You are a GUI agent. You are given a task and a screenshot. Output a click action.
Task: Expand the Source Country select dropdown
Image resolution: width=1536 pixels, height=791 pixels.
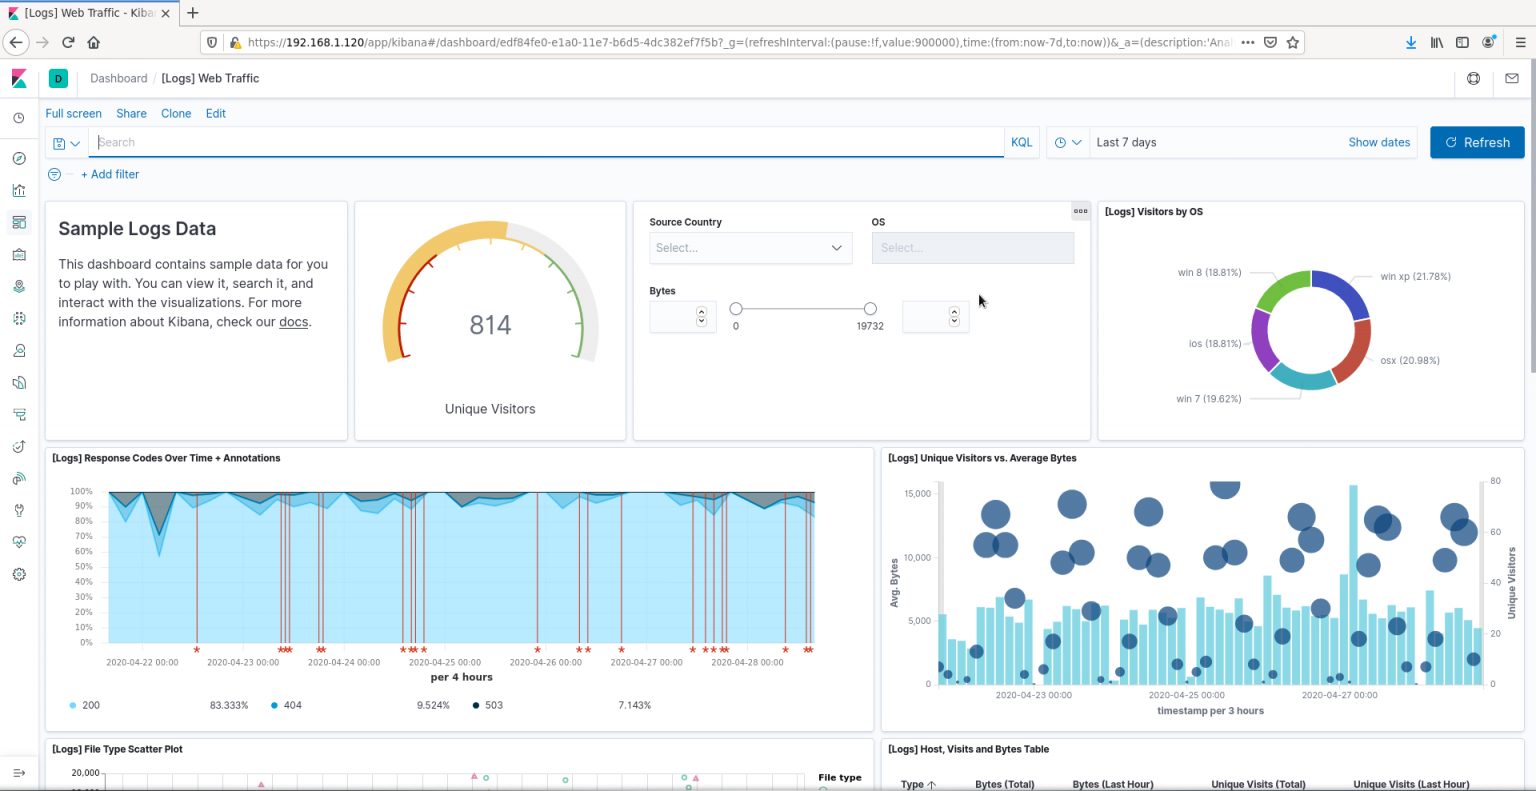click(x=750, y=248)
